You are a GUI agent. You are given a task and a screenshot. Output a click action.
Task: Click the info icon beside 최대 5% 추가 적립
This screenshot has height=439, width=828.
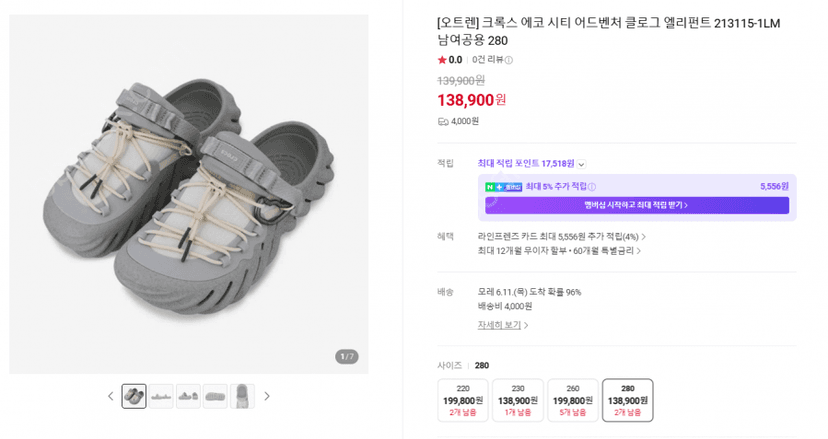point(592,186)
